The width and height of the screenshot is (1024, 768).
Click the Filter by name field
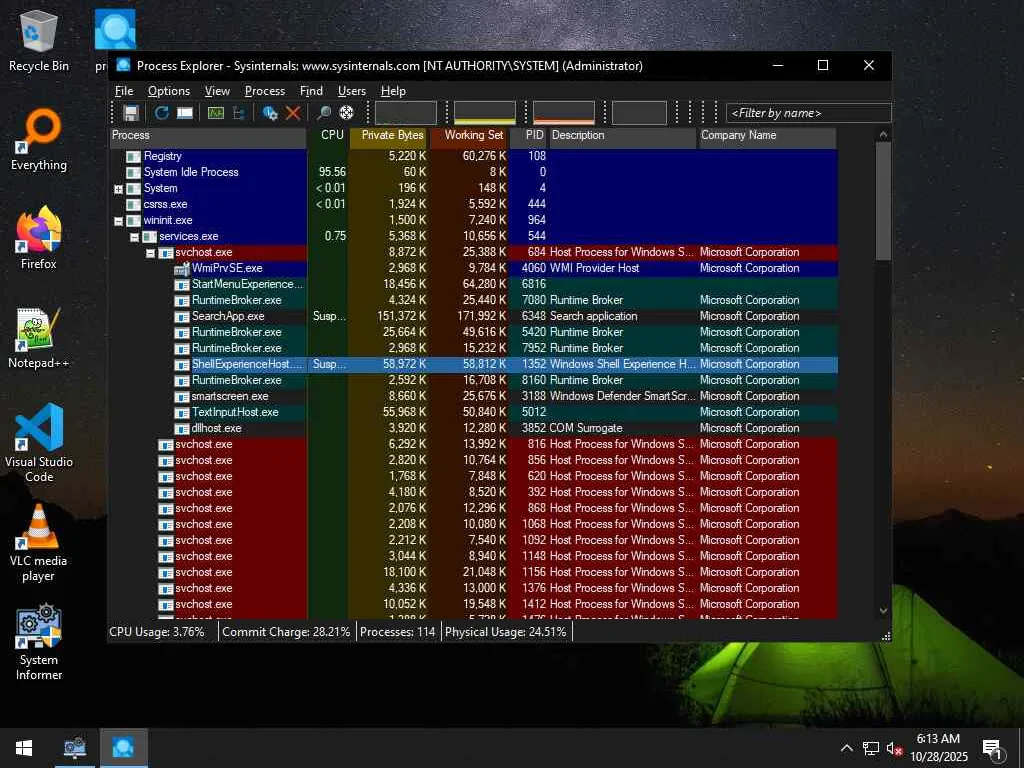pyautogui.click(x=808, y=113)
